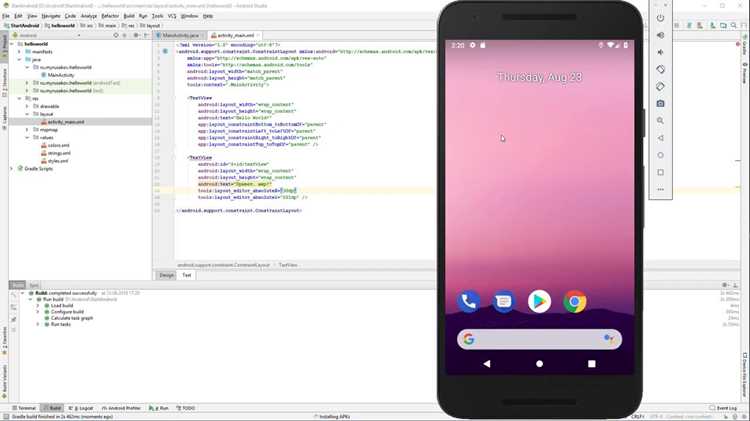The height and width of the screenshot is (421, 750).
Task: Switch to MainActivity.java editor tab
Action: point(180,35)
